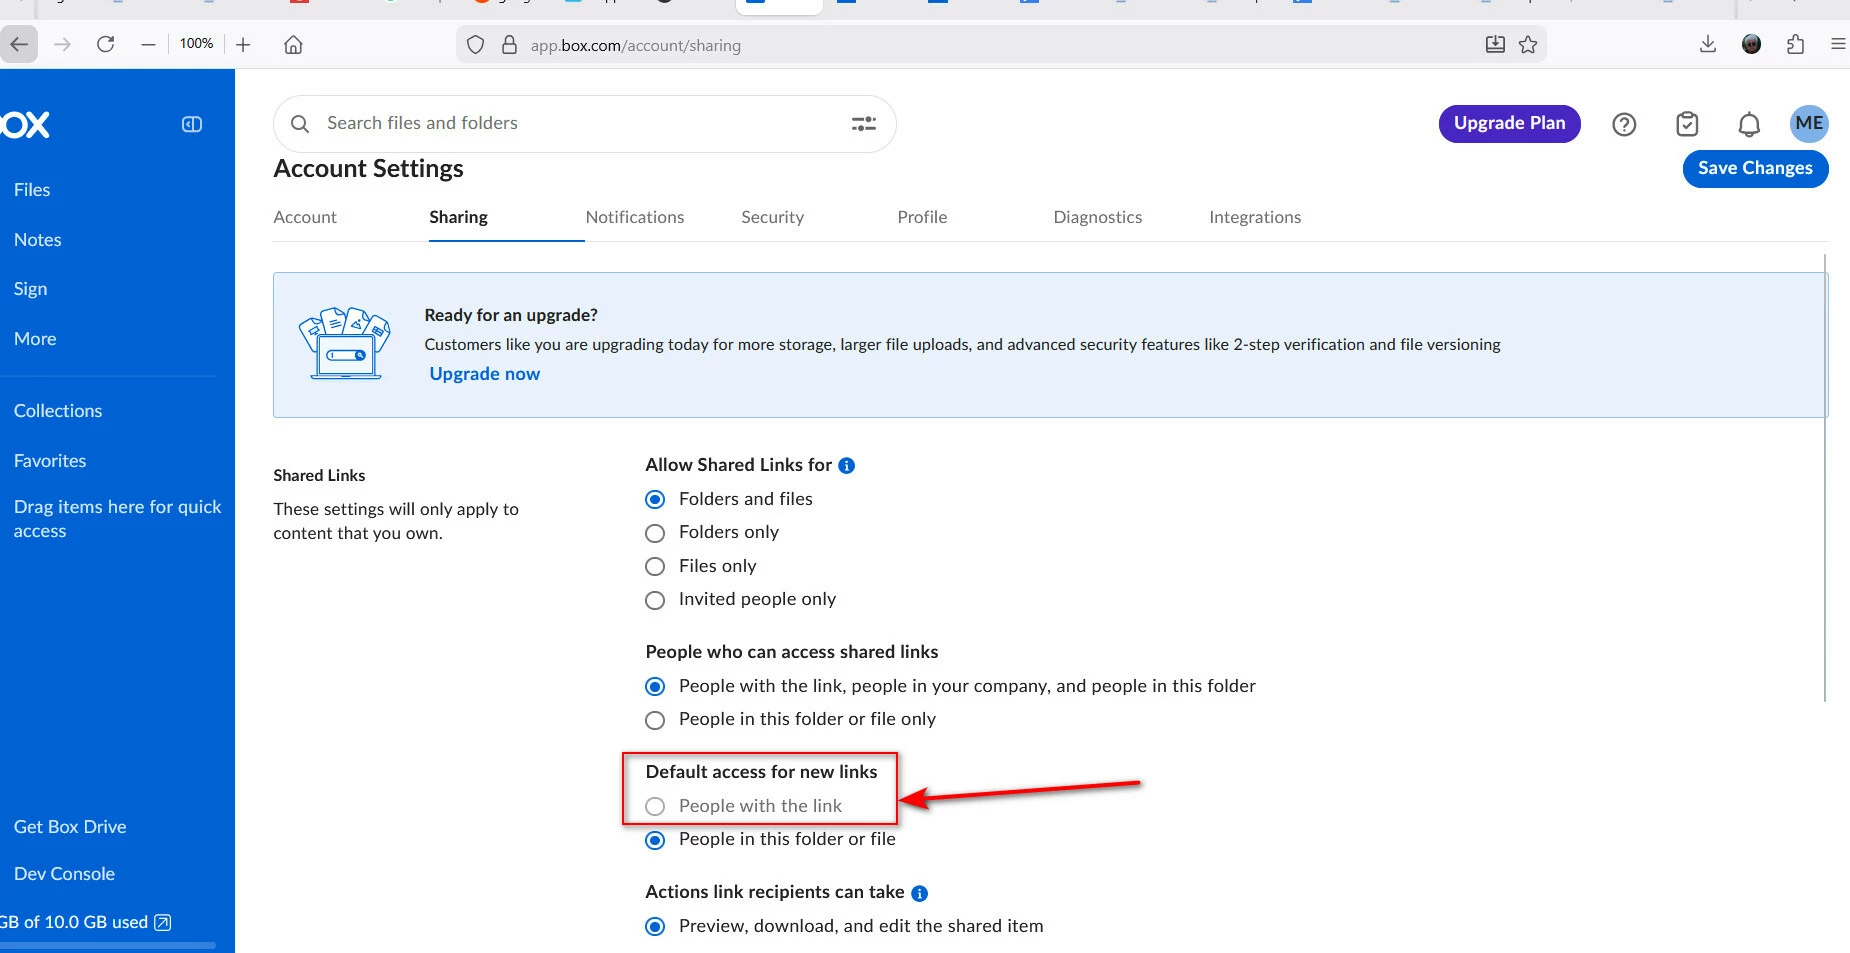Click info icon beside Allow Shared Links for
The image size is (1850, 953).
846,465
